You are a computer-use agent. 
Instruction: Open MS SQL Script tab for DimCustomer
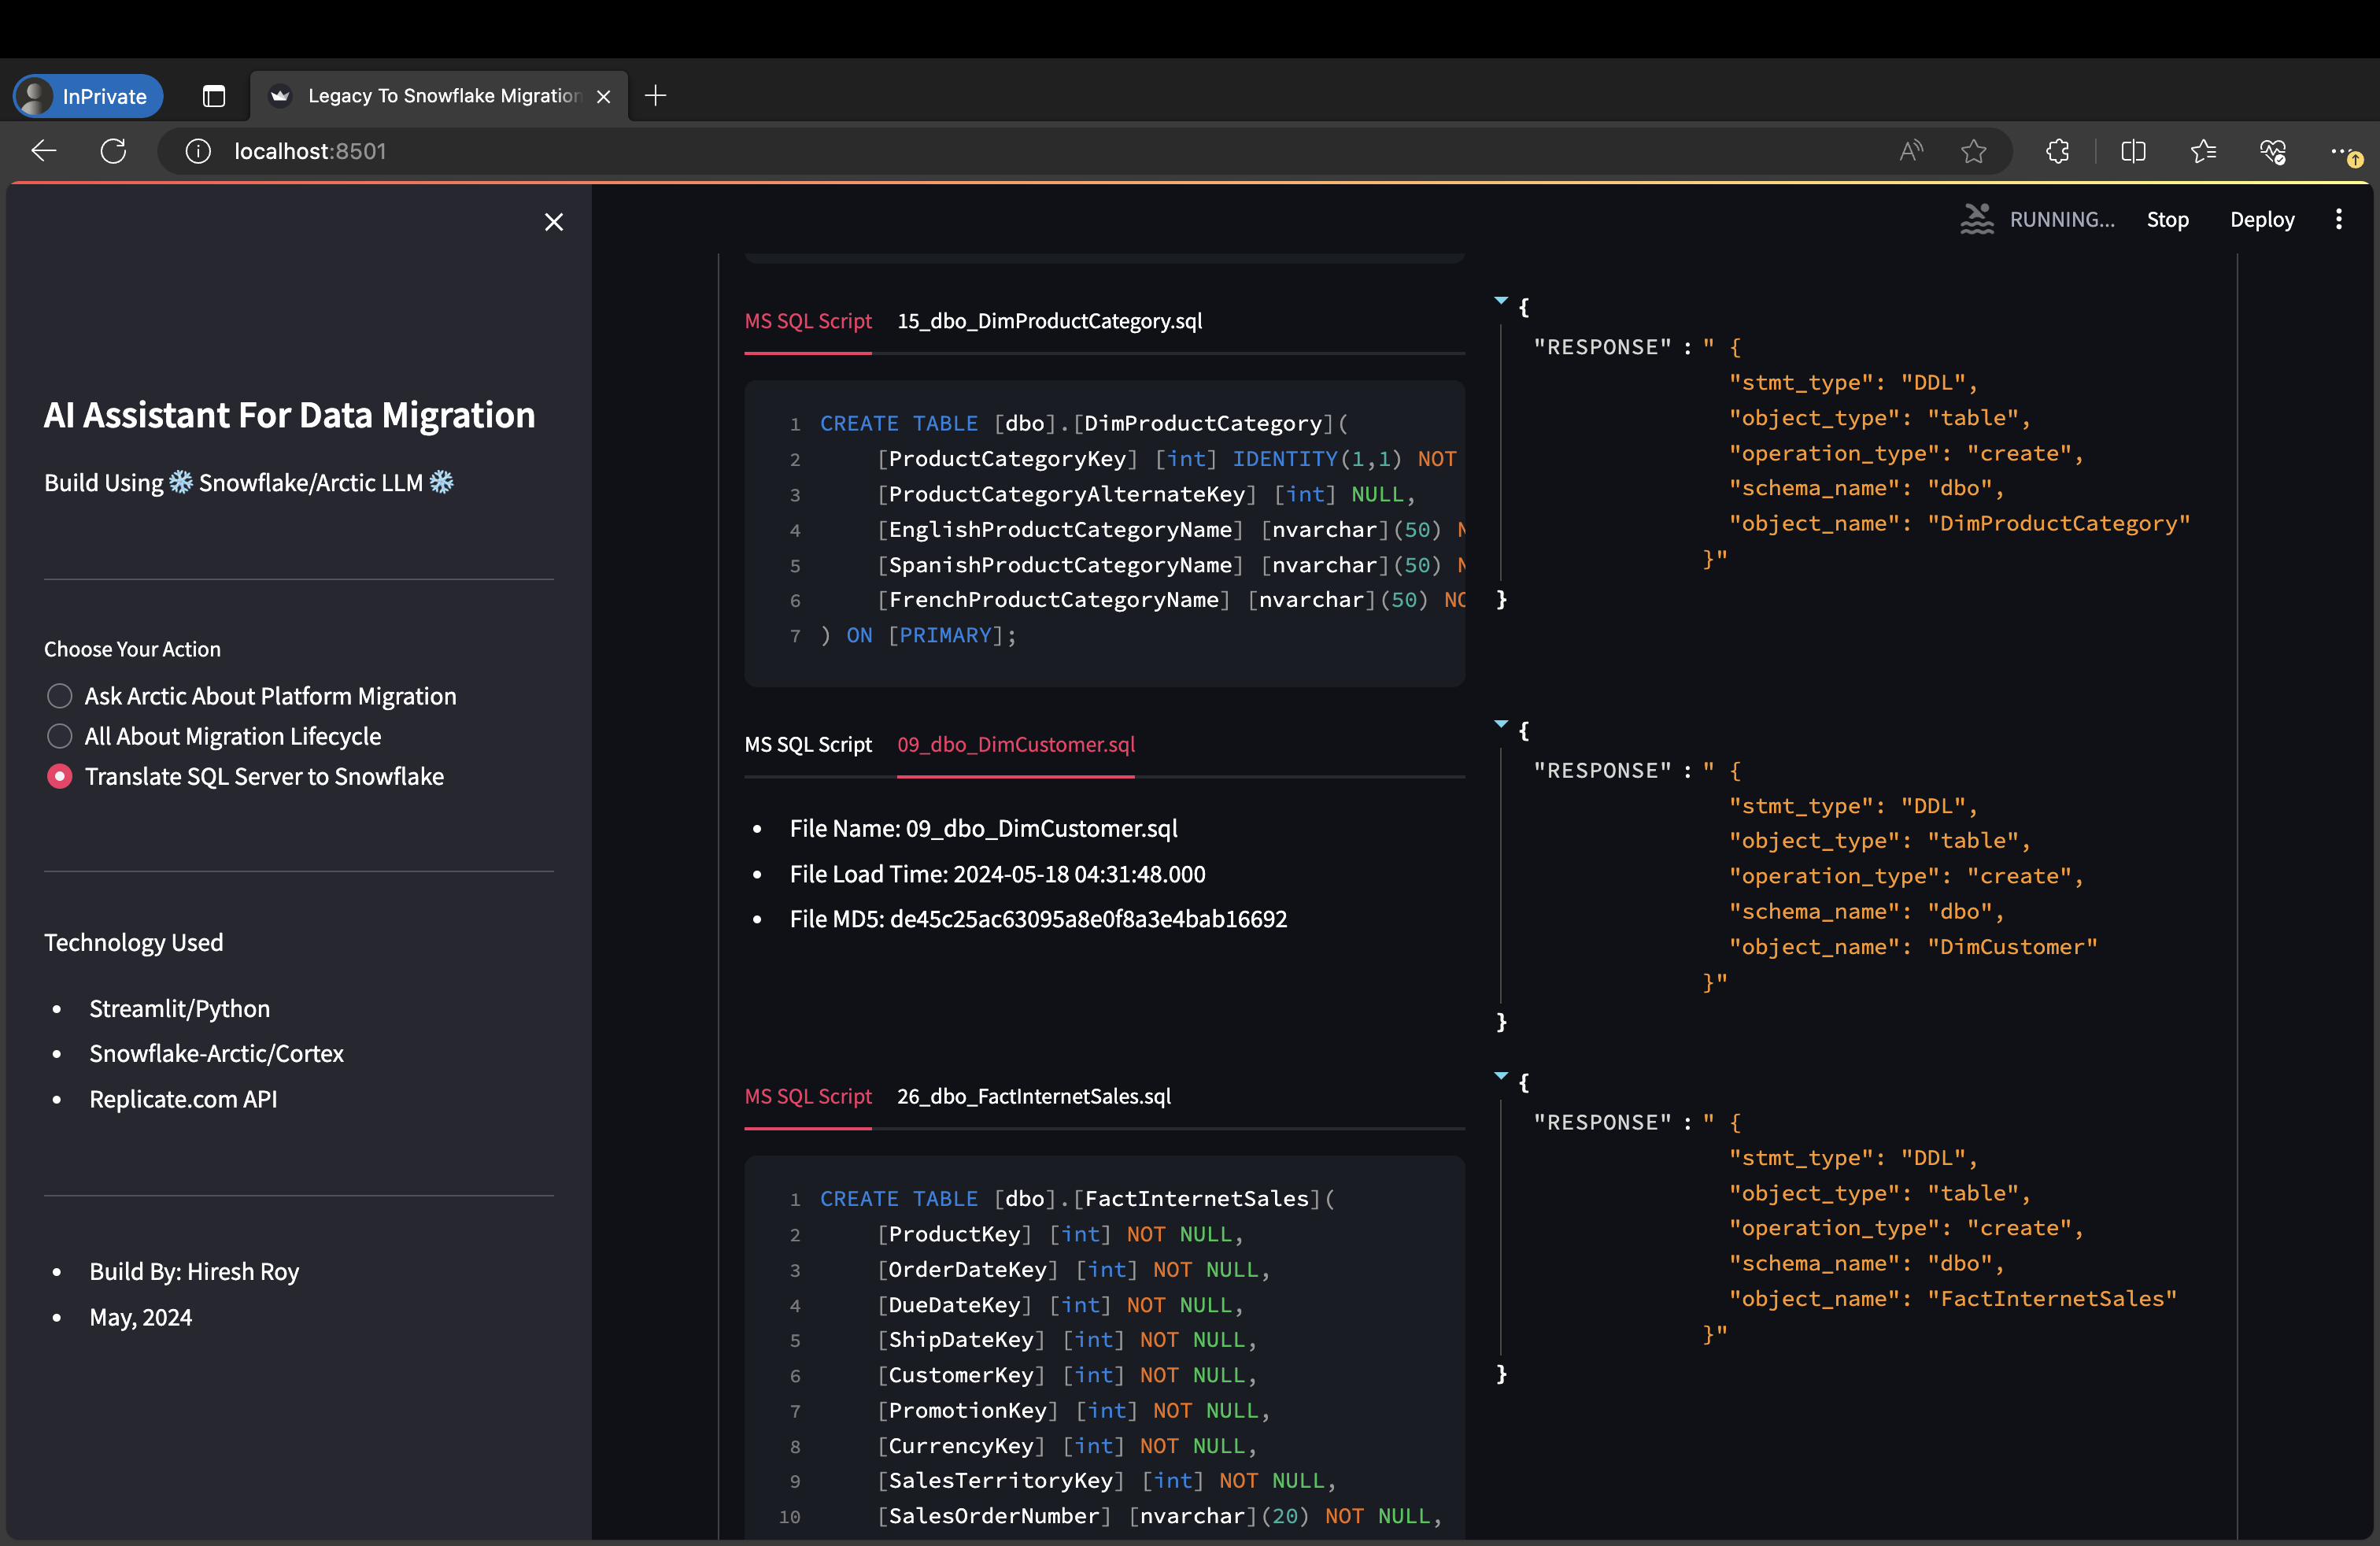click(808, 744)
